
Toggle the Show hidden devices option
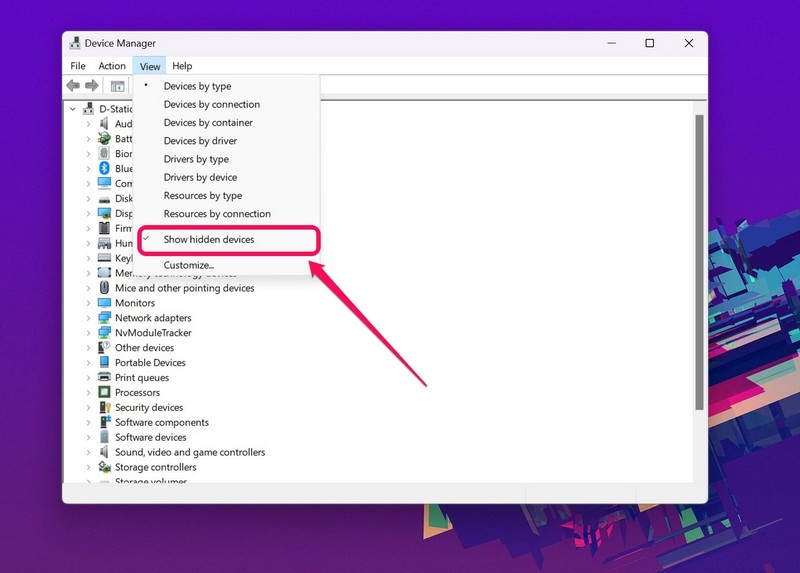click(209, 240)
